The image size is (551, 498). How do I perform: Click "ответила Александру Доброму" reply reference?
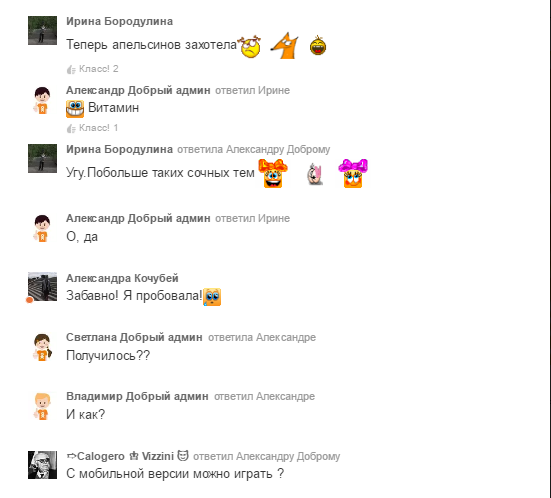click(x=254, y=149)
